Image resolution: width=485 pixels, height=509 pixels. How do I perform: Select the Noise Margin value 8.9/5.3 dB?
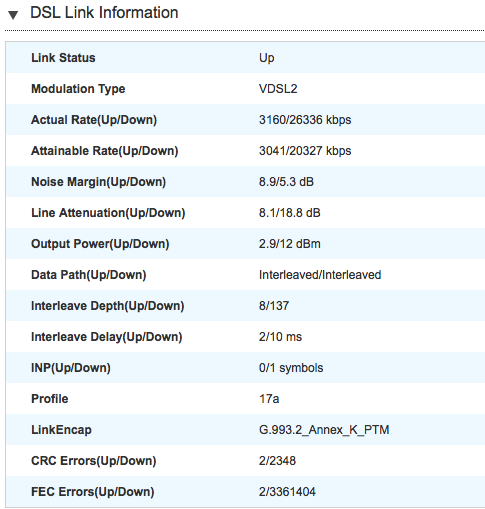coord(286,182)
